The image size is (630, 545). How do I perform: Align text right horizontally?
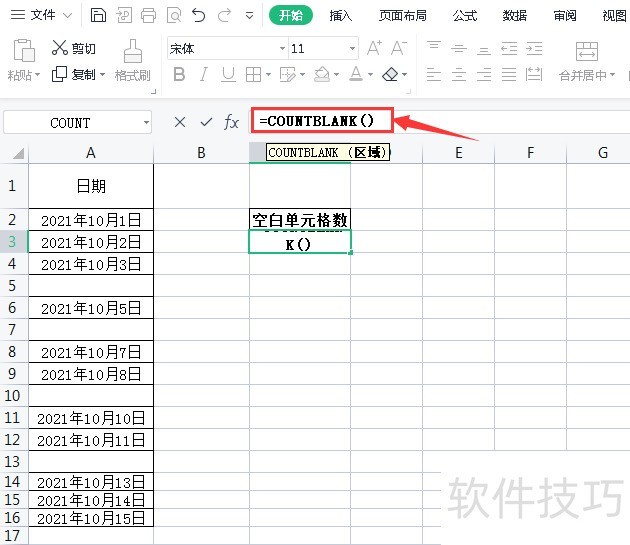coord(484,75)
